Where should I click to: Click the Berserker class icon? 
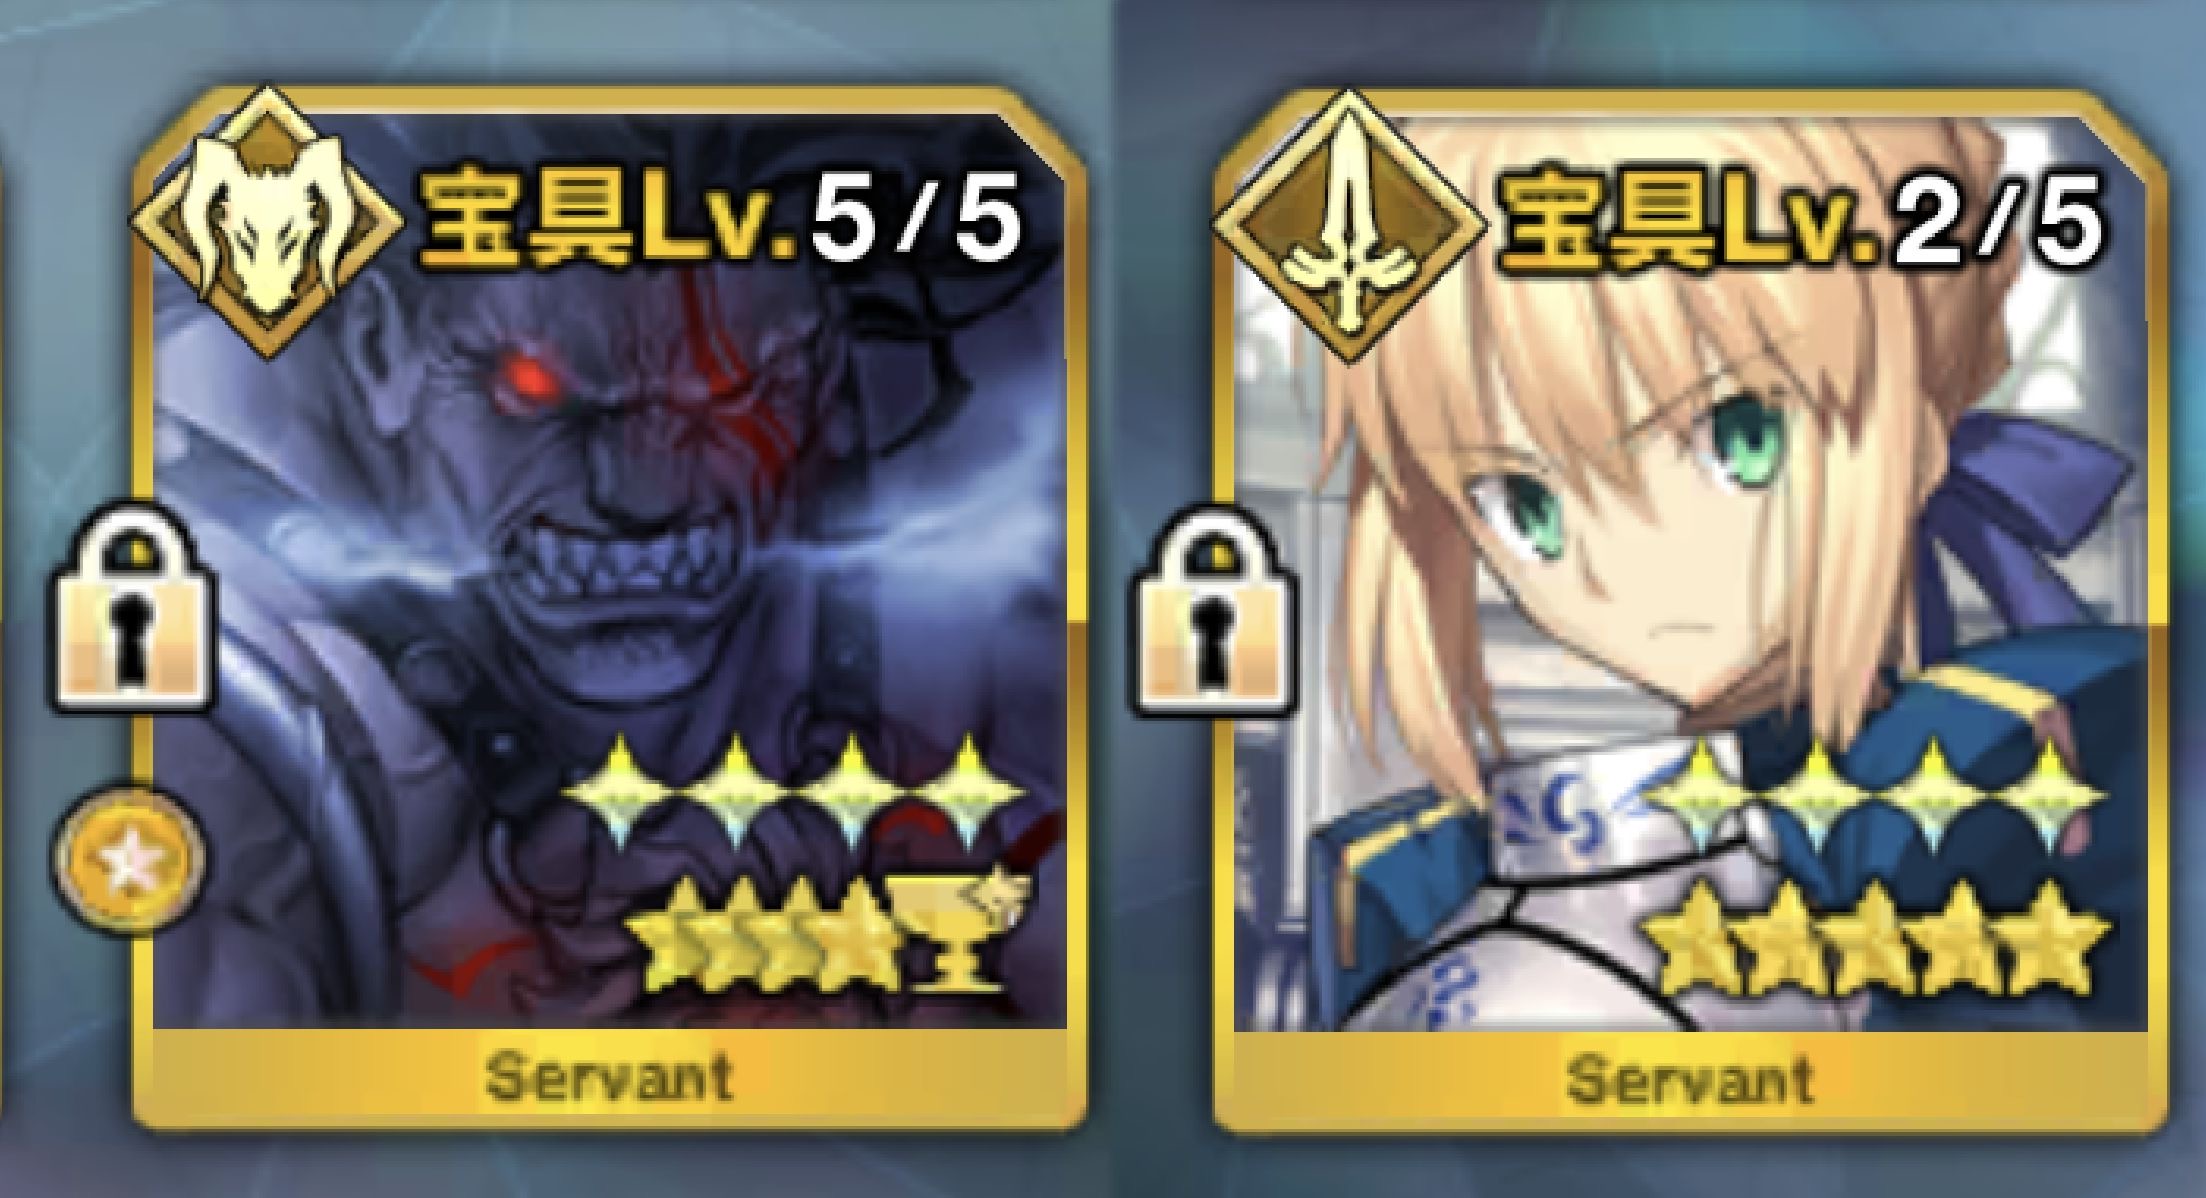pyautogui.click(x=269, y=222)
